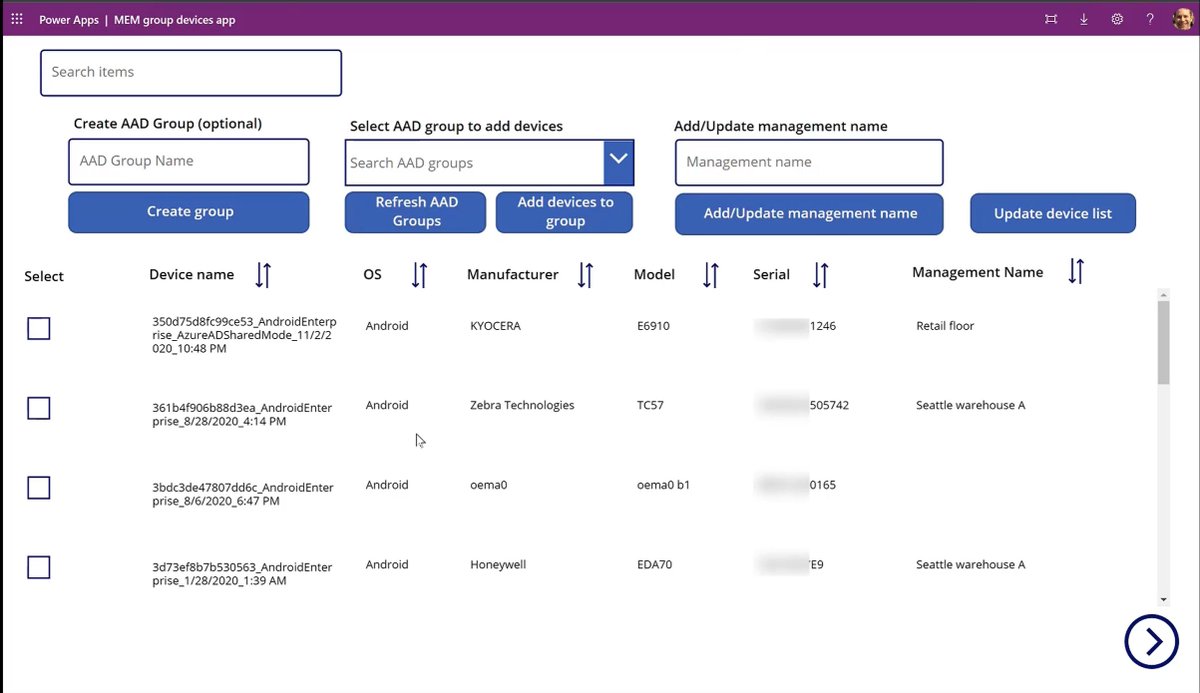
Task: Click the TC57 model cell
Action: tap(650, 405)
